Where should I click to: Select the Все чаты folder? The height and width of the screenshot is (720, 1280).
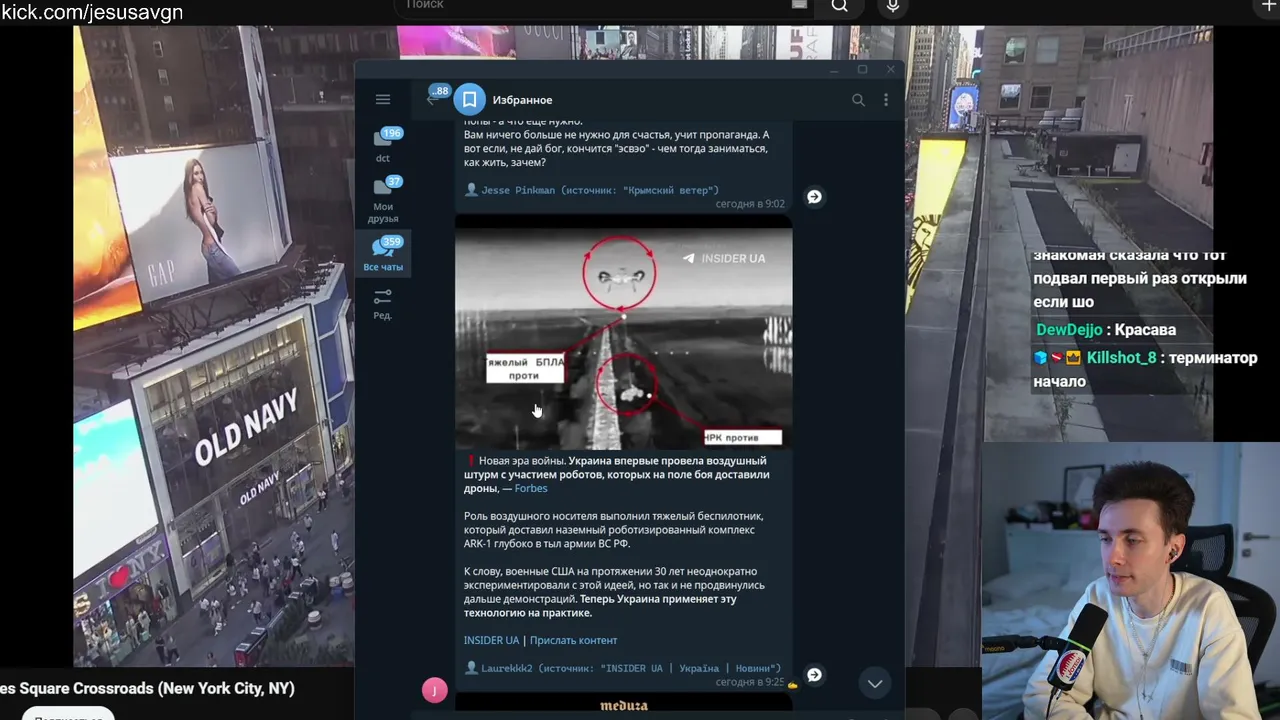point(383,254)
